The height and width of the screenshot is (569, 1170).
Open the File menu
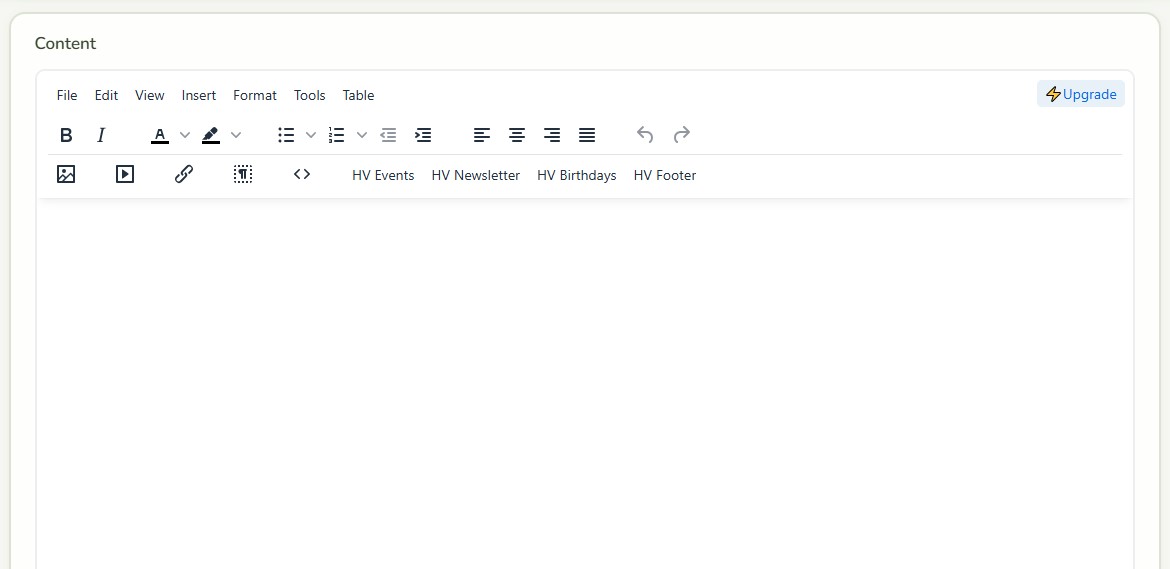[66, 95]
